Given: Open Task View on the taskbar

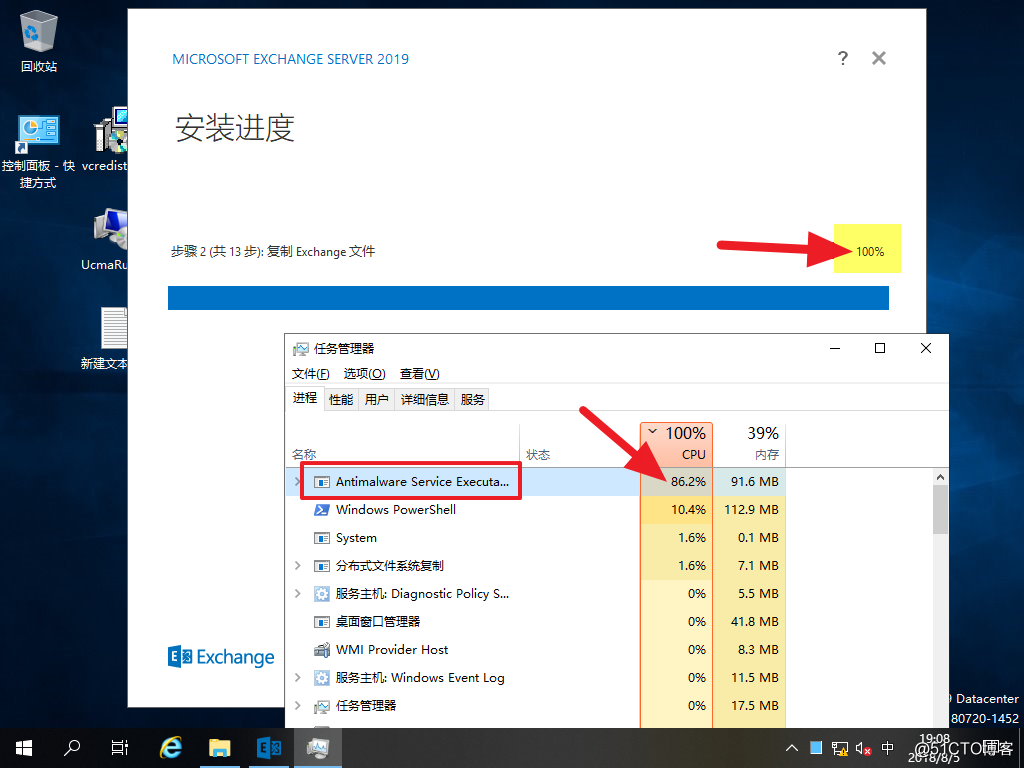Looking at the screenshot, I should pyautogui.click(x=120, y=748).
